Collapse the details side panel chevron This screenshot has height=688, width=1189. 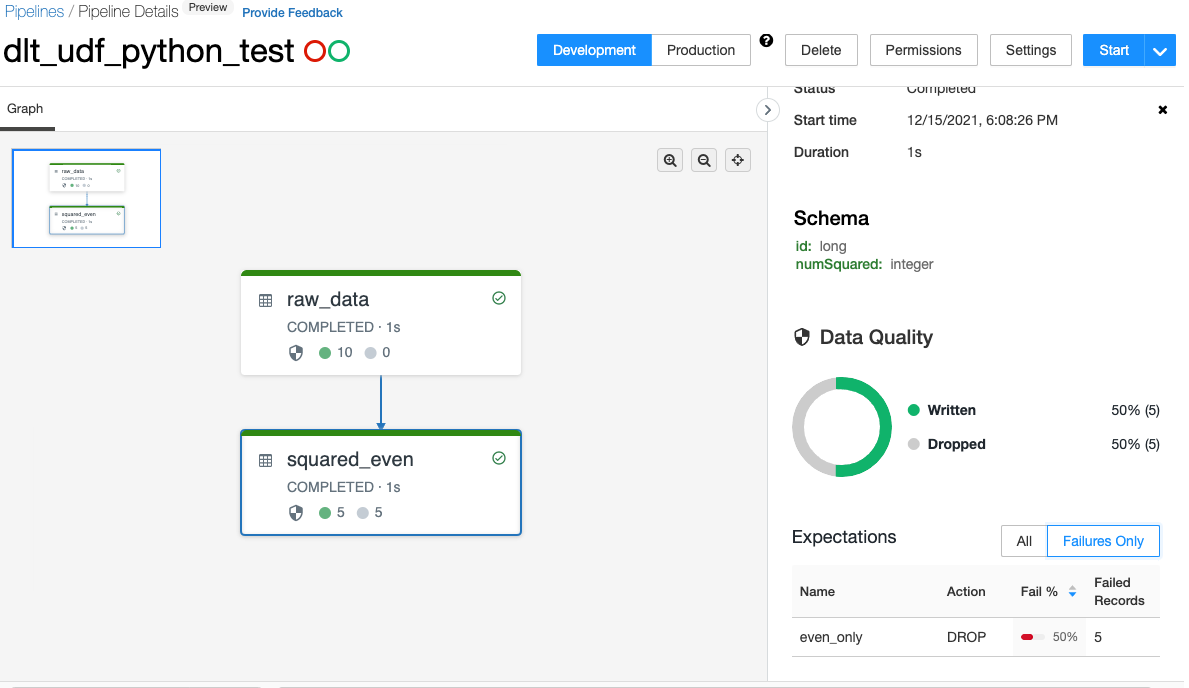[x=767, y=110]
